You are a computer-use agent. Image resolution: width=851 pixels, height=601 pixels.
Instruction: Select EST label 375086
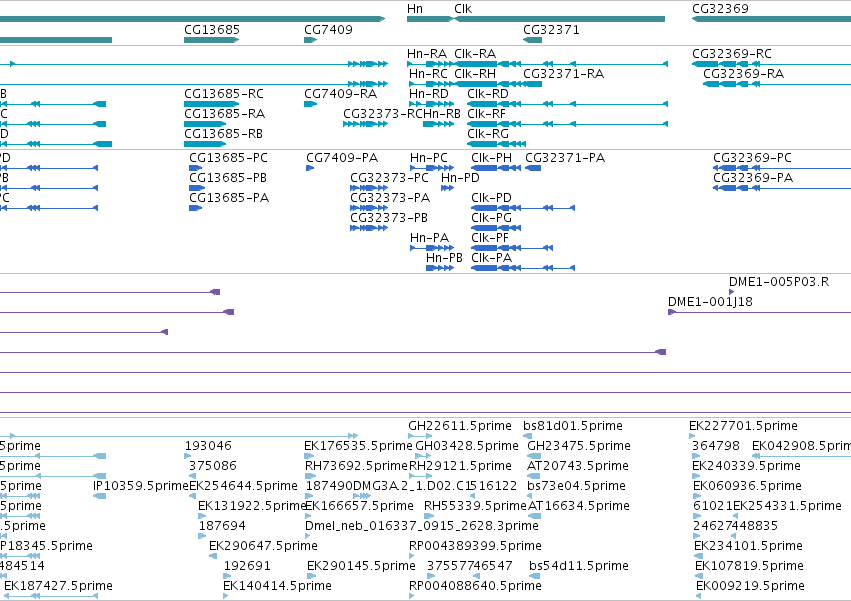[x=212, y=466]
